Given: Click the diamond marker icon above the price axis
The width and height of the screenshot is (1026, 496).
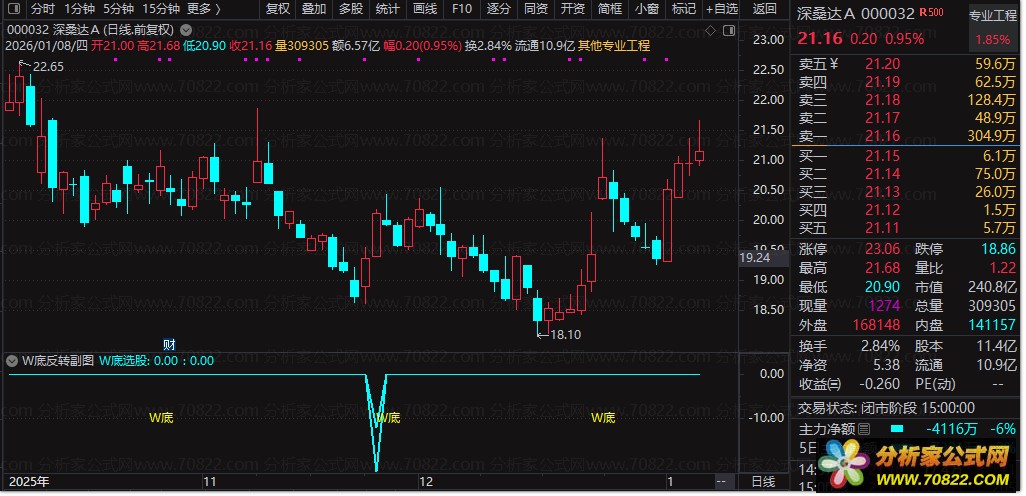Looking at the screenshot, I should [711, 29].
